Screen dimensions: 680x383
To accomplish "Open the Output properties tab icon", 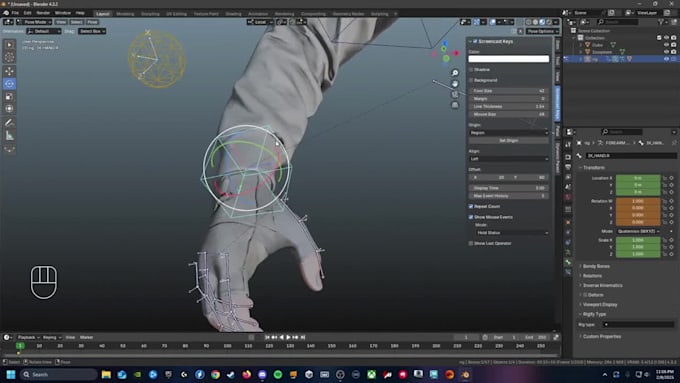I will (x=568, y=167).
